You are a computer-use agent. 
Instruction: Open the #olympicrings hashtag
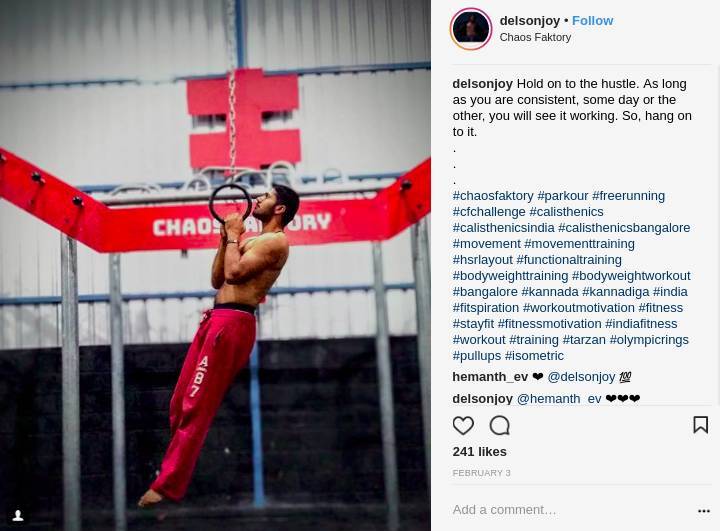[x=649, y=340]
